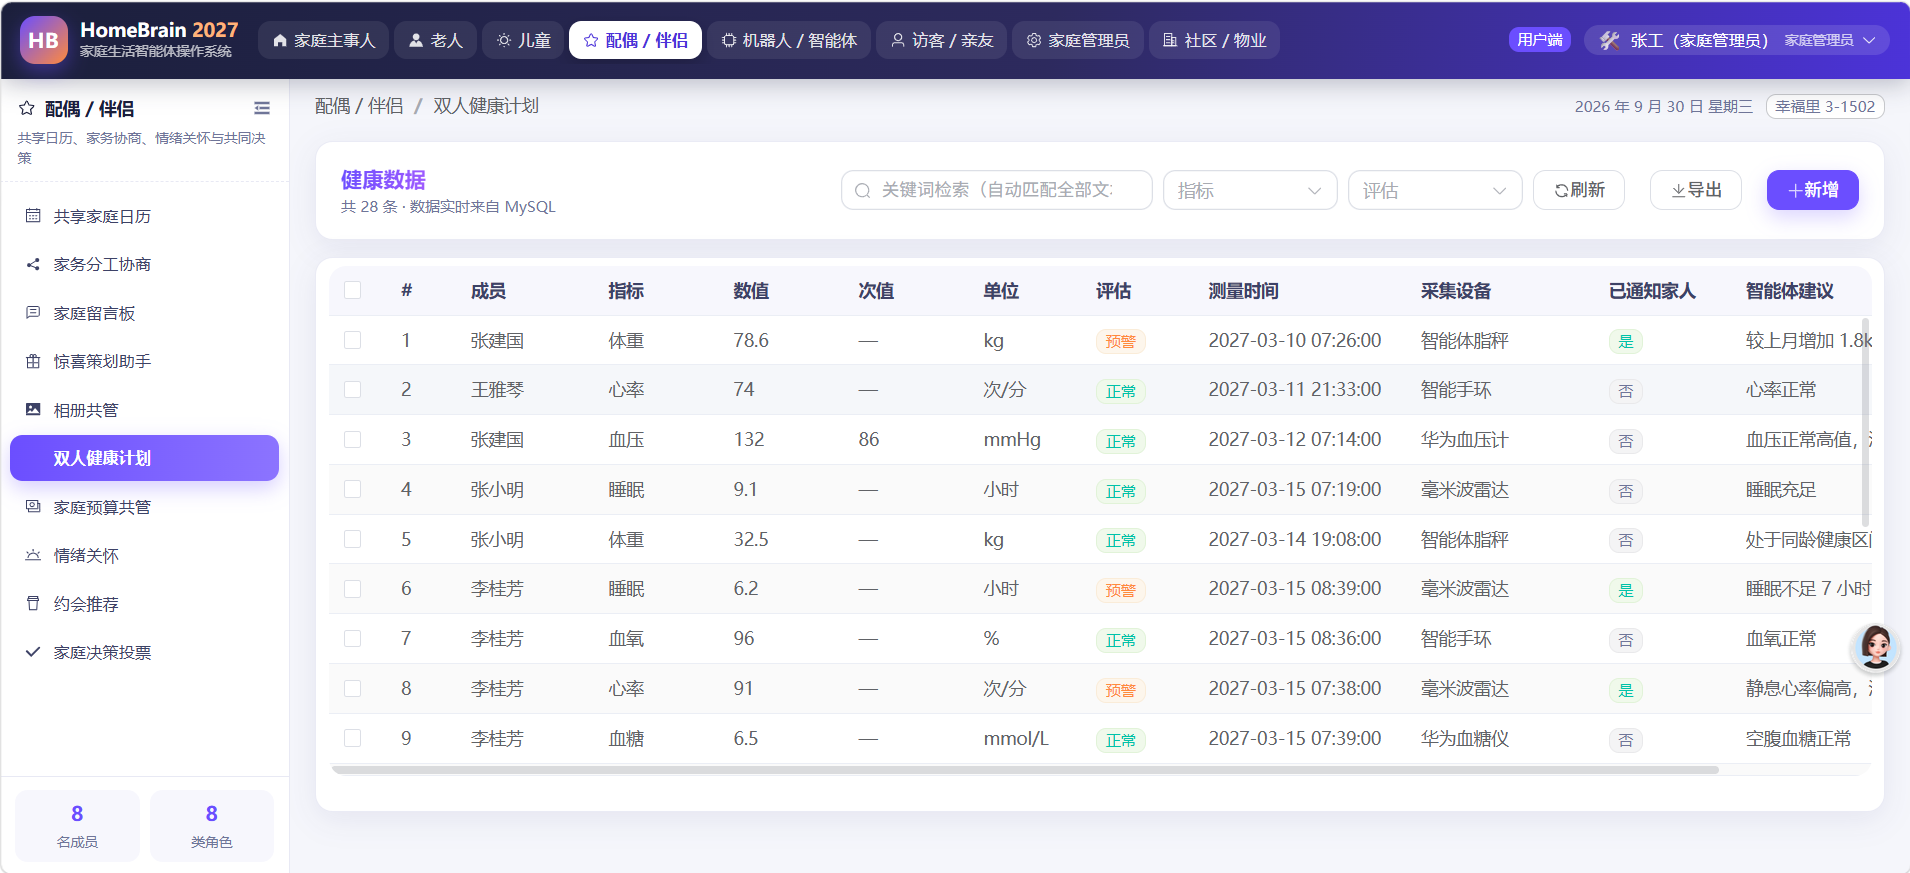
Task: Open the 机器人 / 智能体 tab
Action: (789, 40)
